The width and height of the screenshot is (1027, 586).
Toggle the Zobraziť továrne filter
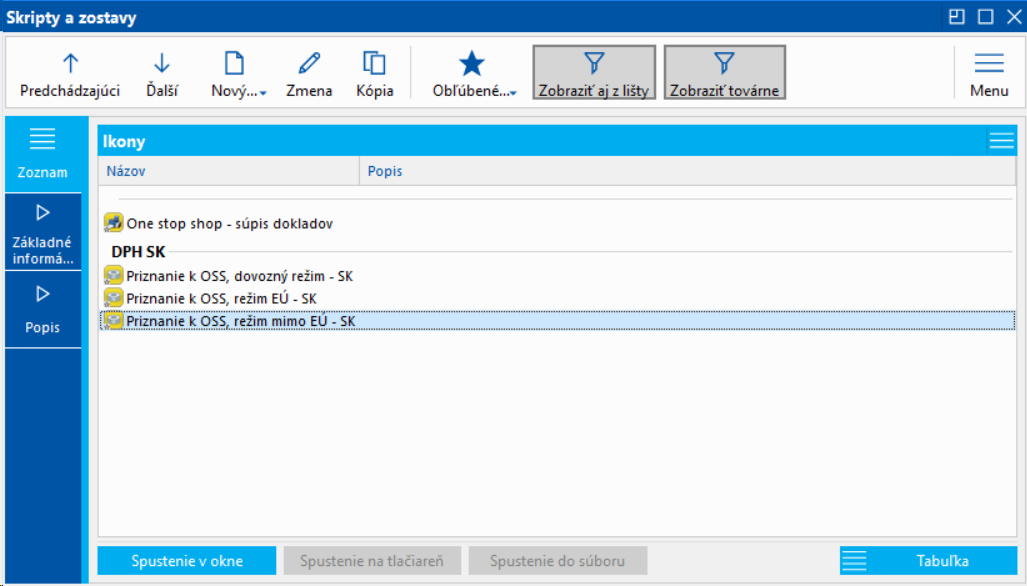[x=724, y=73]
